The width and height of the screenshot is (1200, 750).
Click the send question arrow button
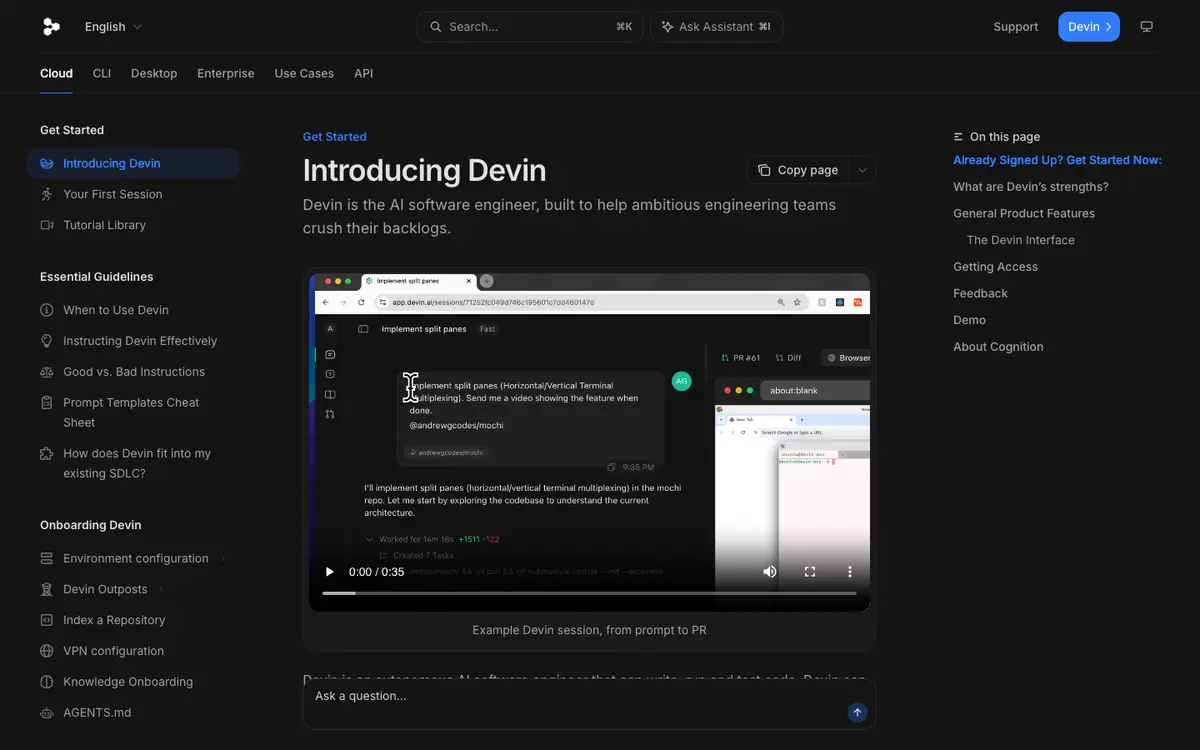(x=857, y=713)
